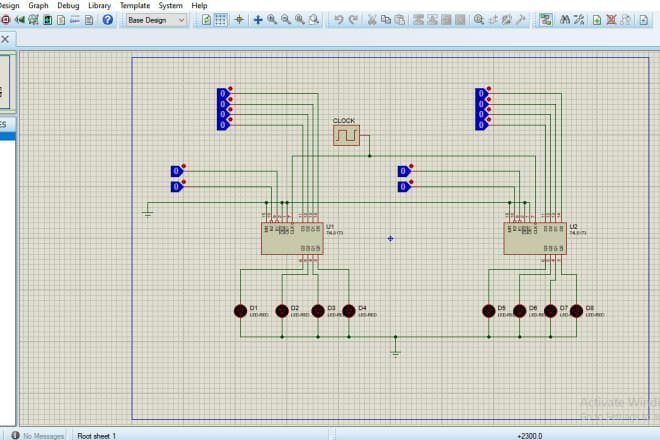Image resolution: width=660 pixels, height=440 pixels.
Task: Open the Template menu
Action: [x=135, y=5]
